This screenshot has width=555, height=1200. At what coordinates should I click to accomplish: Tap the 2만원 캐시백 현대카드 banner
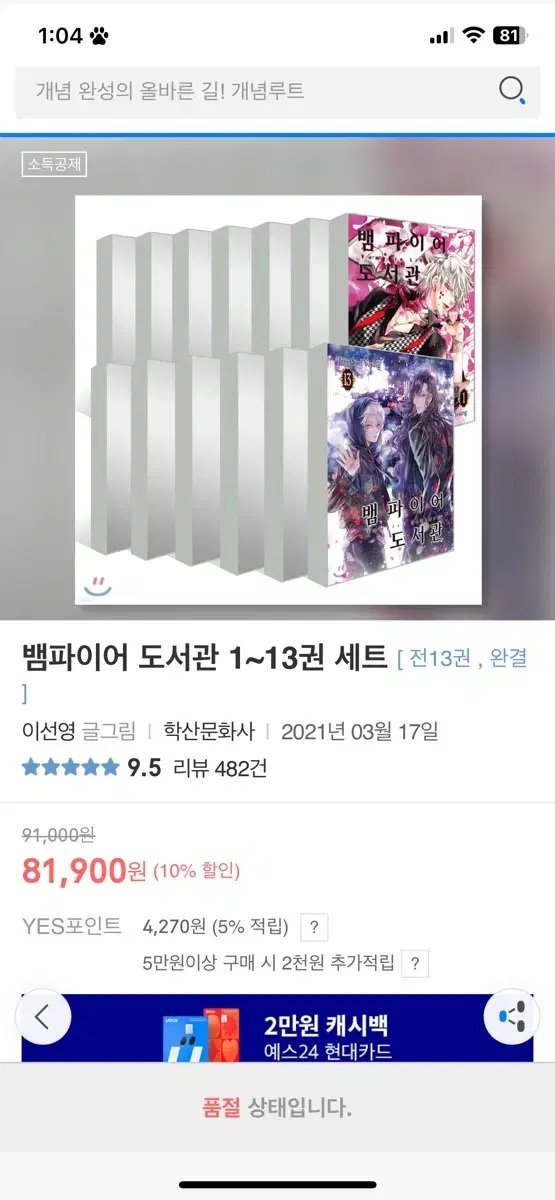pyautogui.click(x=277, y=1028)
